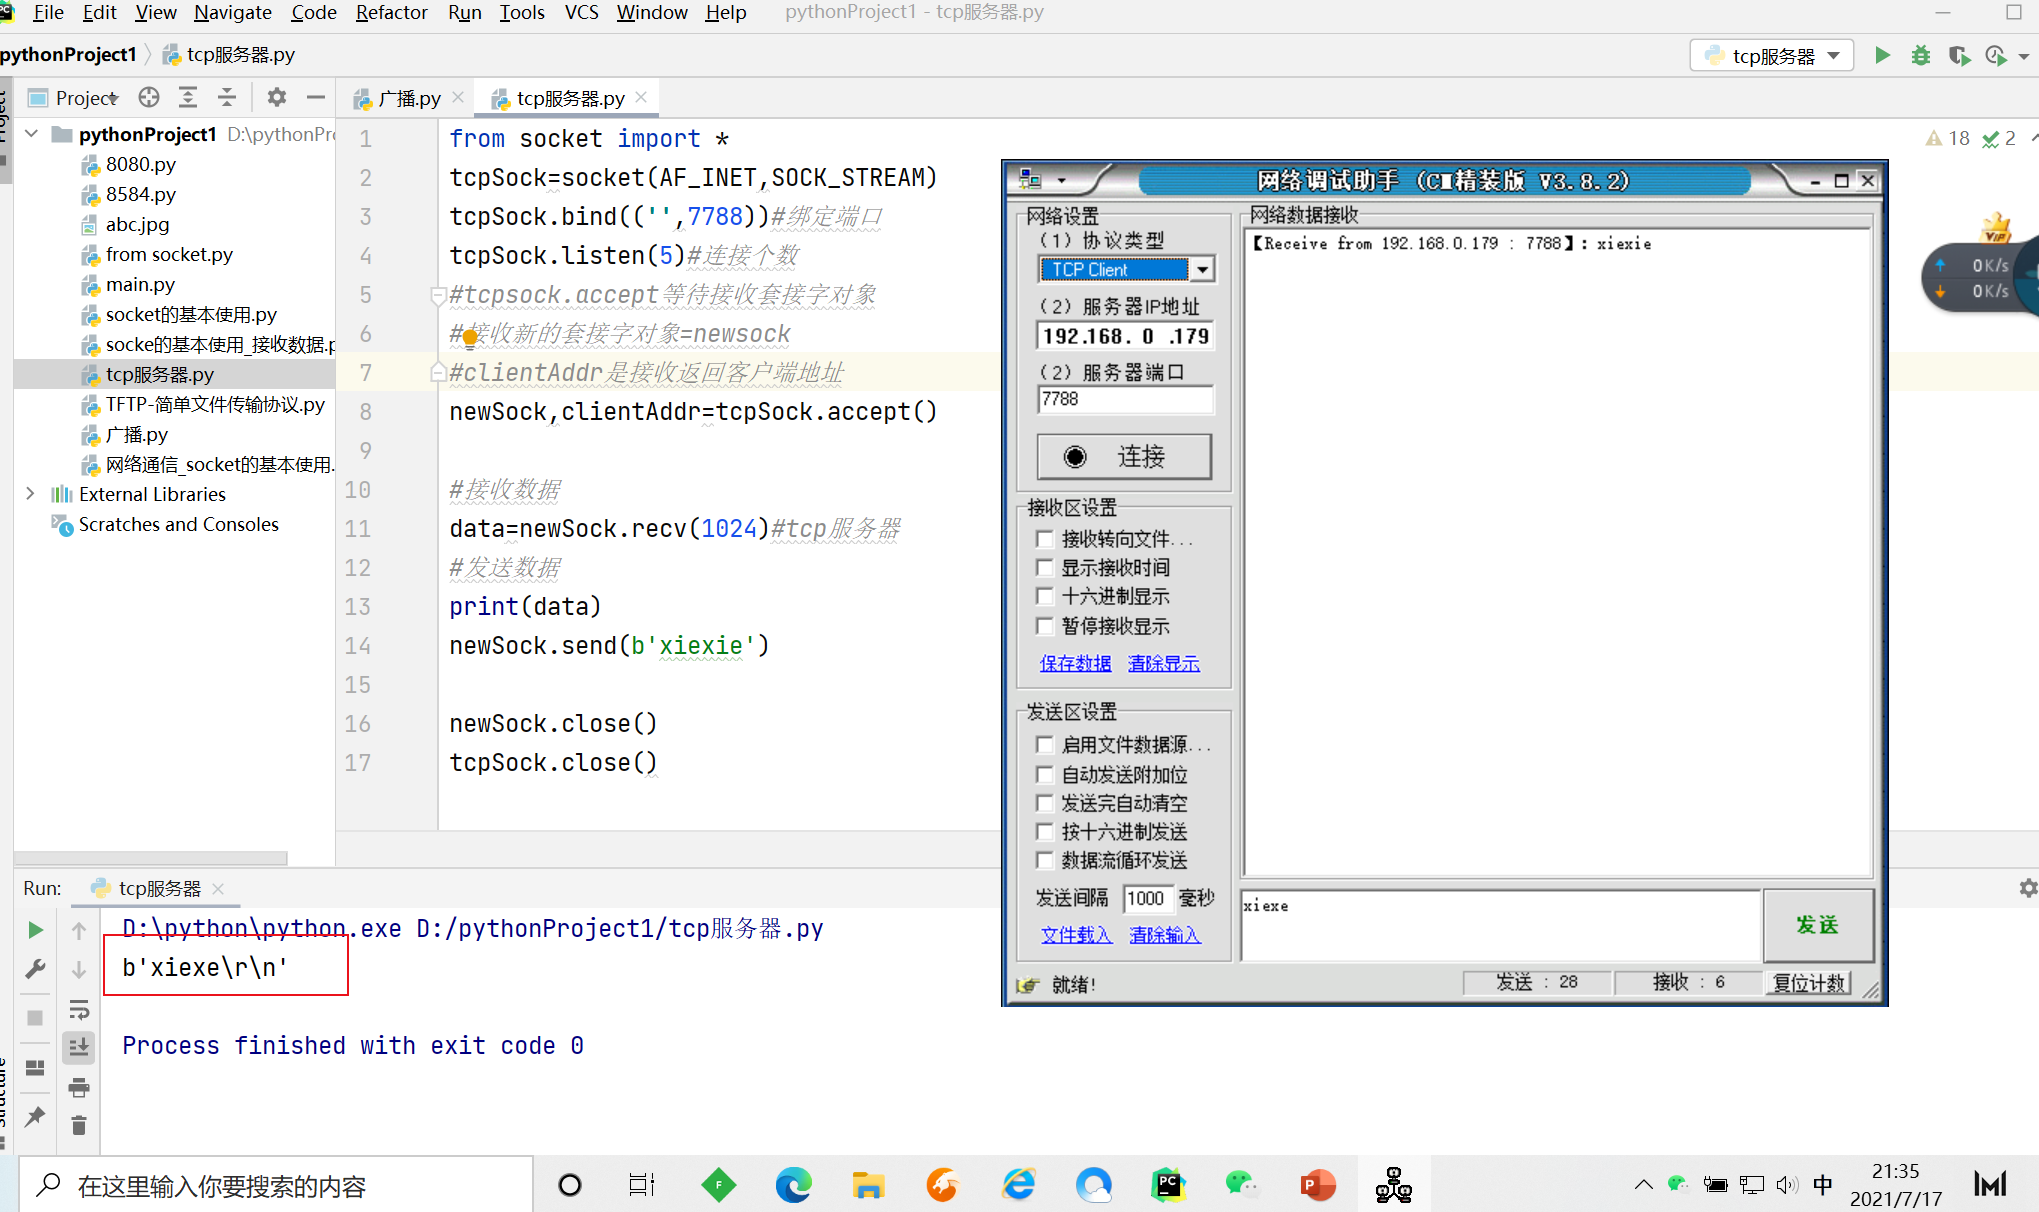Open the File menu

(x=48, y=13)
